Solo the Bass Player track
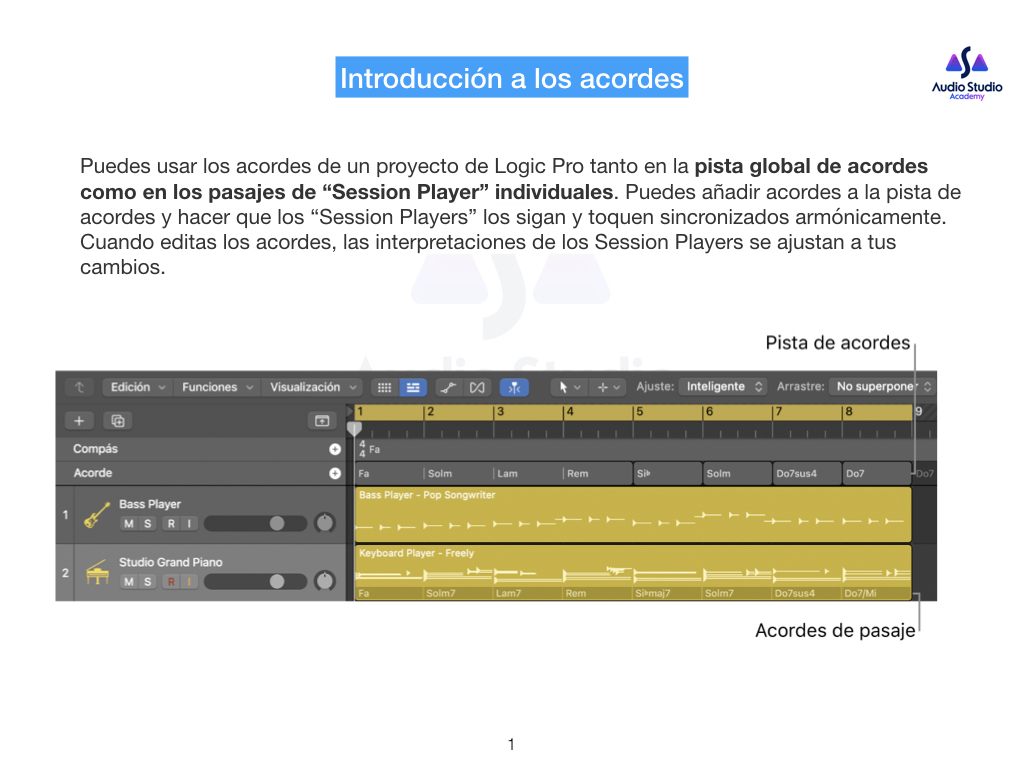Screen dimensions: 1024x768 pos(148,524)
